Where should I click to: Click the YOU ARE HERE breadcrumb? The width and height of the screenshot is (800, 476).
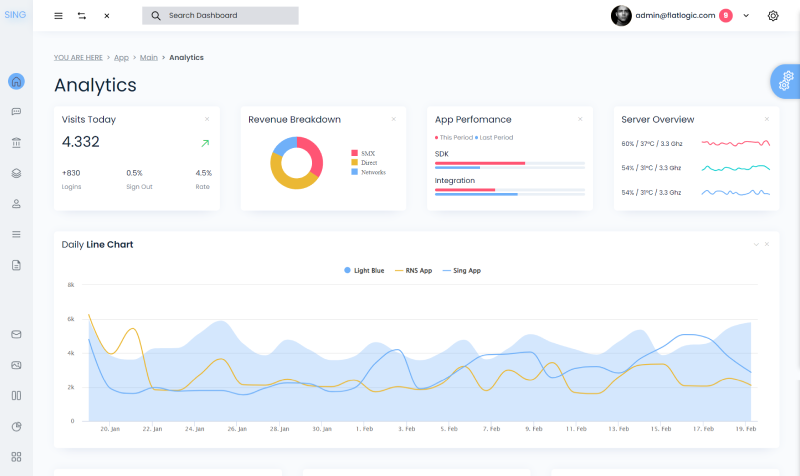[78, 58]
